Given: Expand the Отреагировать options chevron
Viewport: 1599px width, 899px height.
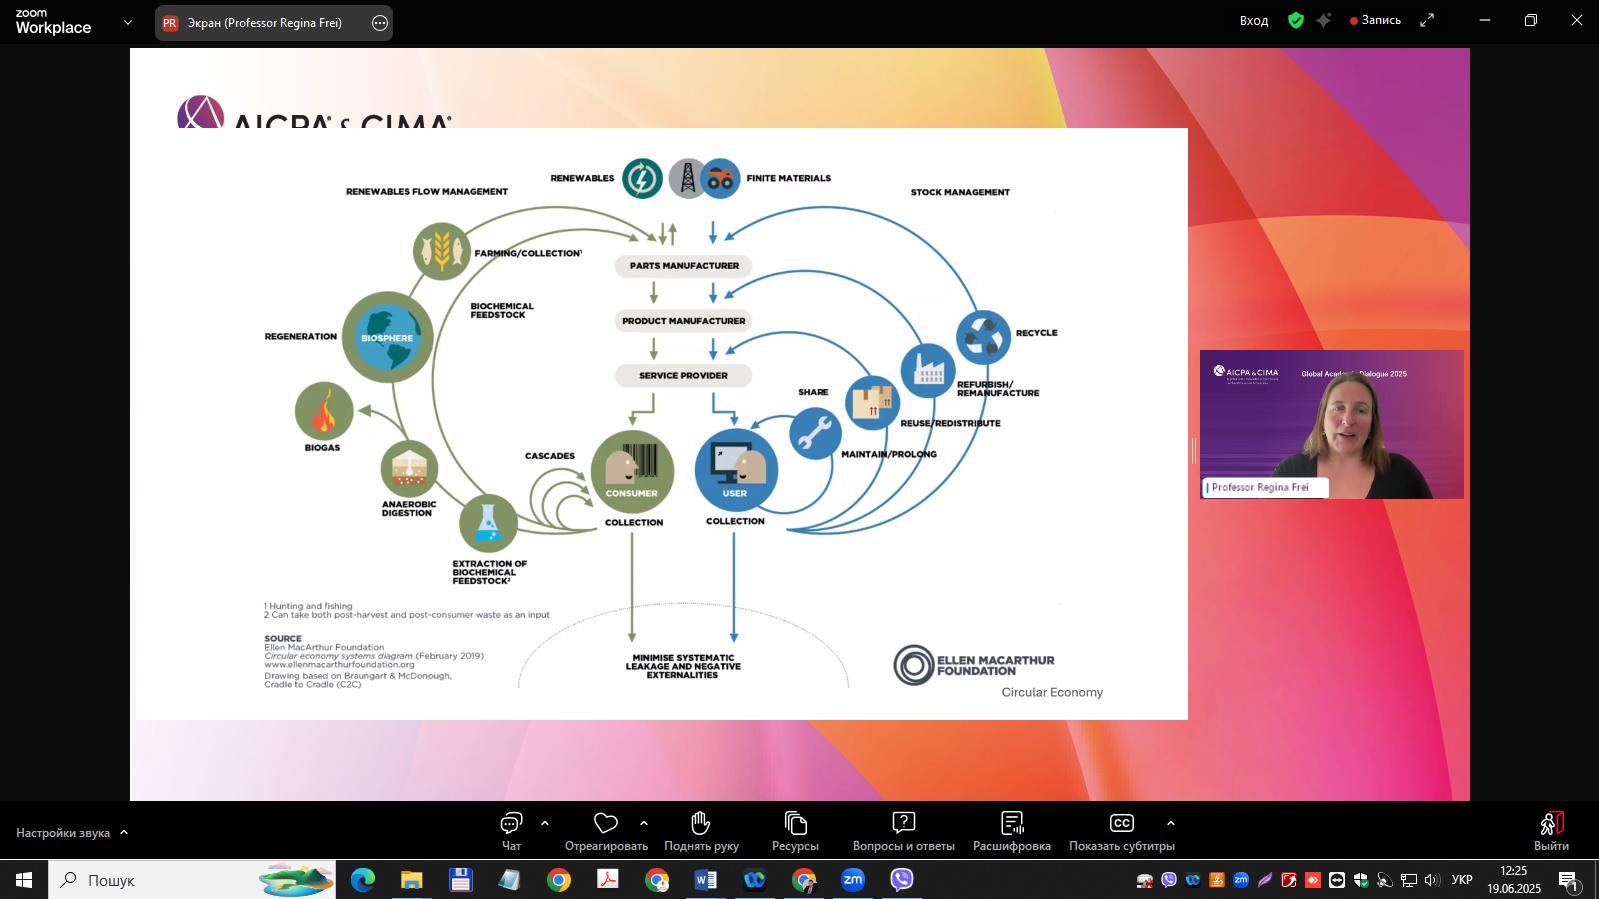Looking at the screenshot, I should 644,823.
